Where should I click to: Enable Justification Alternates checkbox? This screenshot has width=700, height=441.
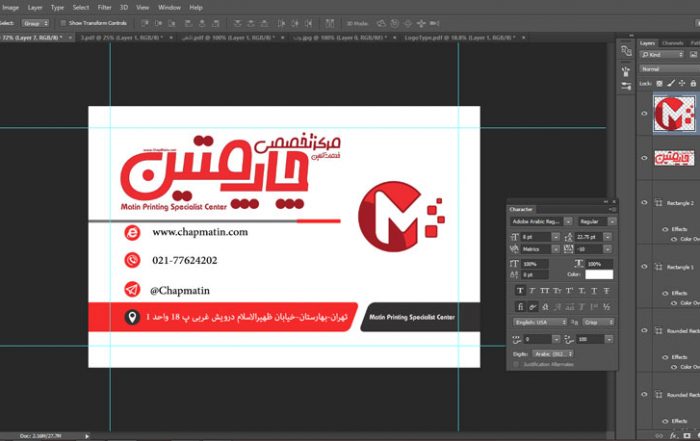coord(516,365)
